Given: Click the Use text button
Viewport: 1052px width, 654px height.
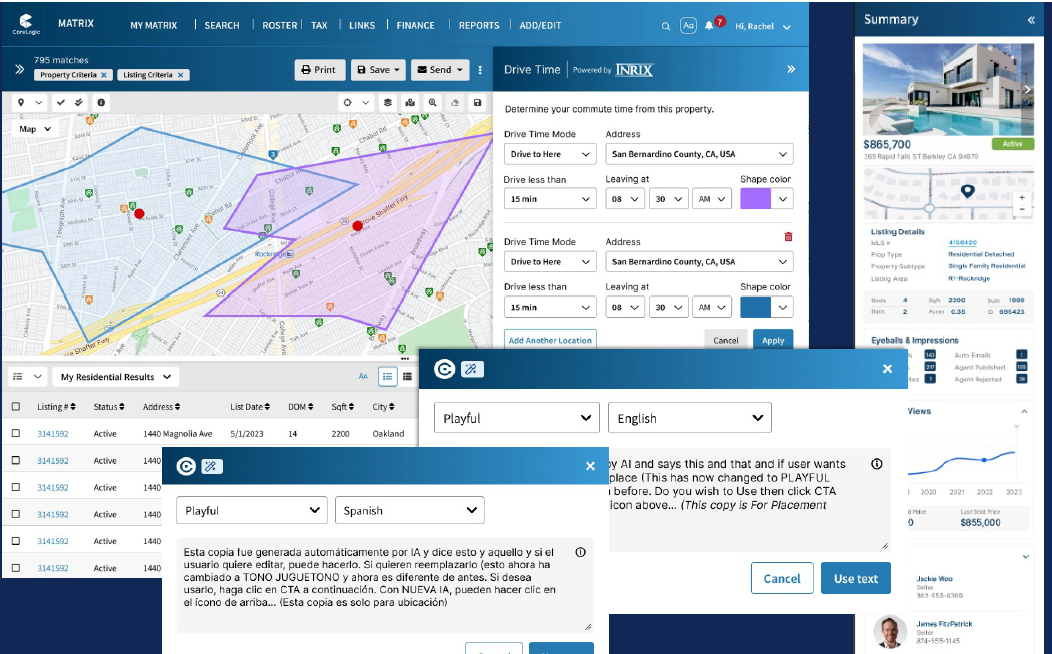Looking at the screenshot, I should click(855, 578).
